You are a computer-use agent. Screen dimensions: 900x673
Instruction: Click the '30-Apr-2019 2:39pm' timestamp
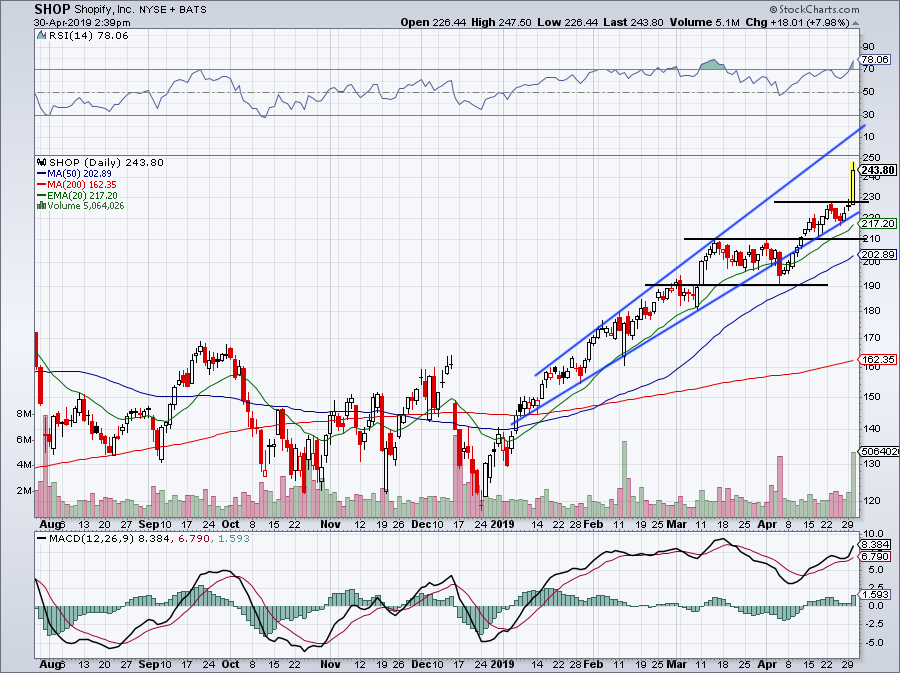point(82,23)
